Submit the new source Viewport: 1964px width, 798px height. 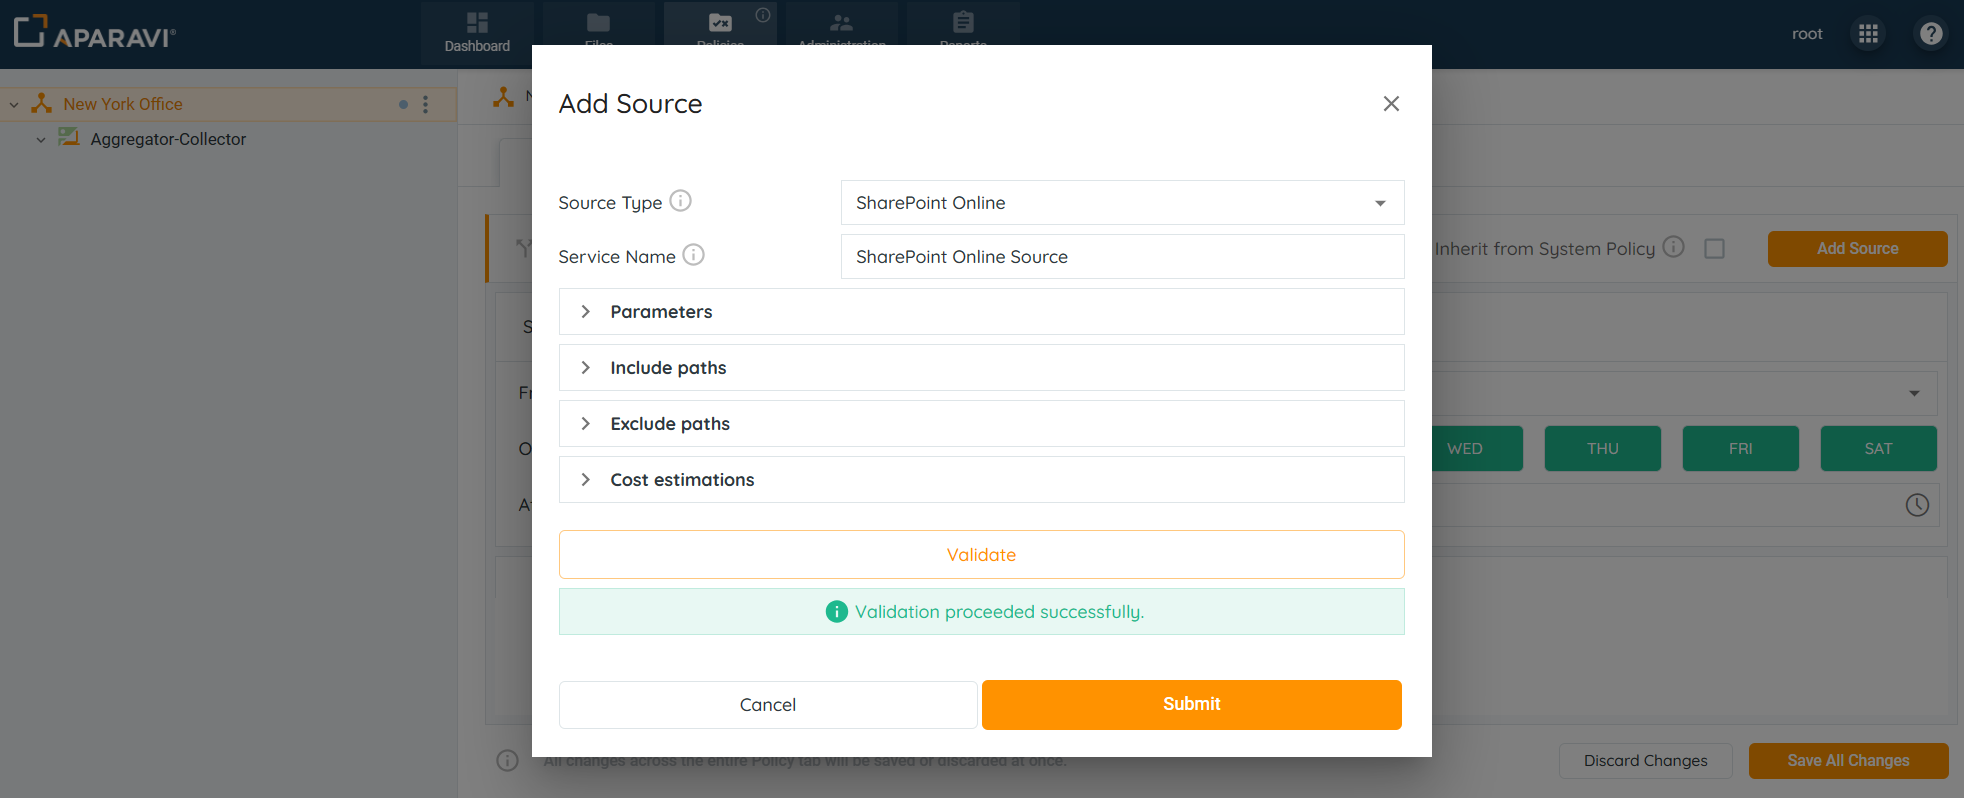[x=1191, y=704]
